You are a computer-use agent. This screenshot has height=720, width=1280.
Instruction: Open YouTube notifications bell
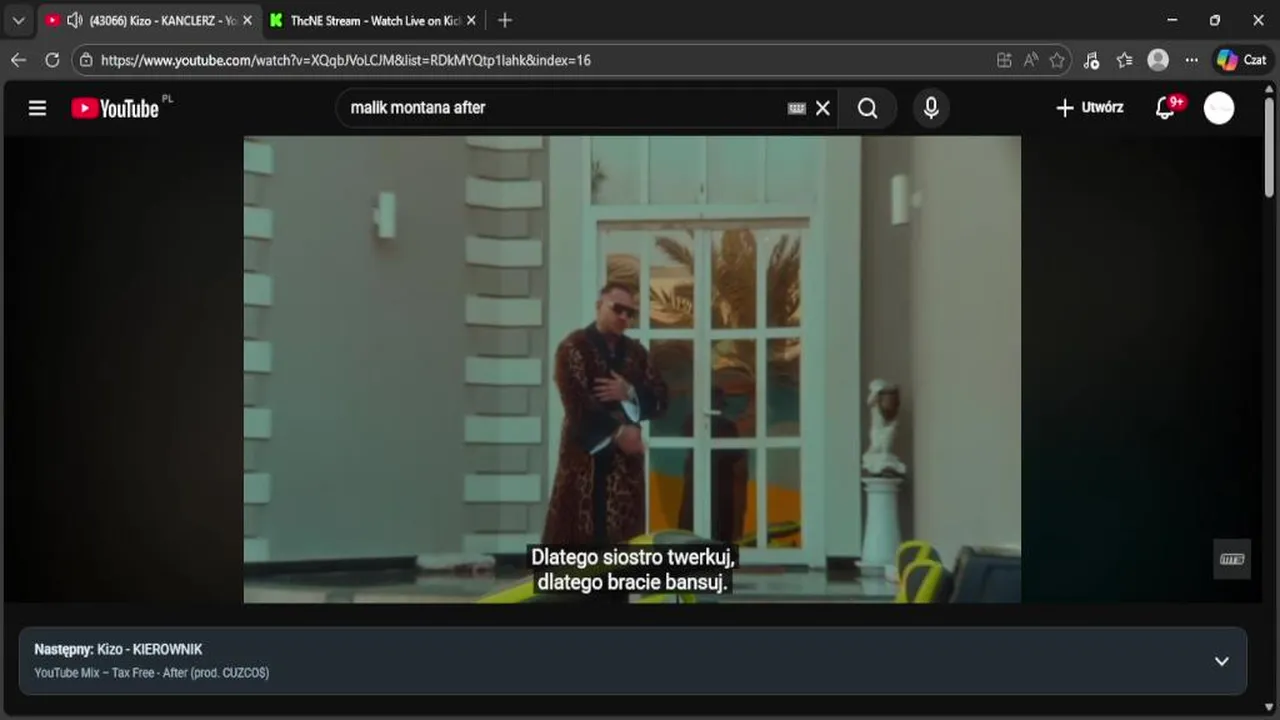point(1166,108)
